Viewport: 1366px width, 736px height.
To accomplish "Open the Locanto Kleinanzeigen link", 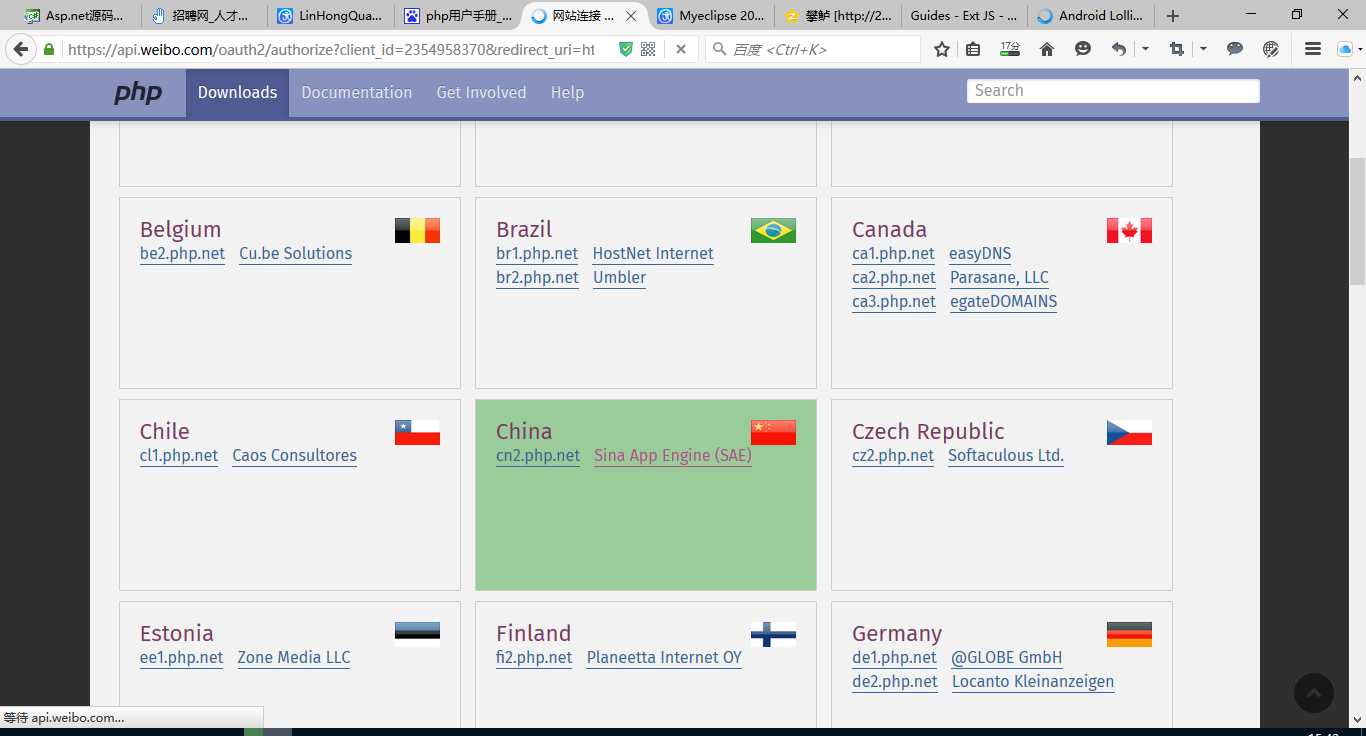I will (1033, 682).
